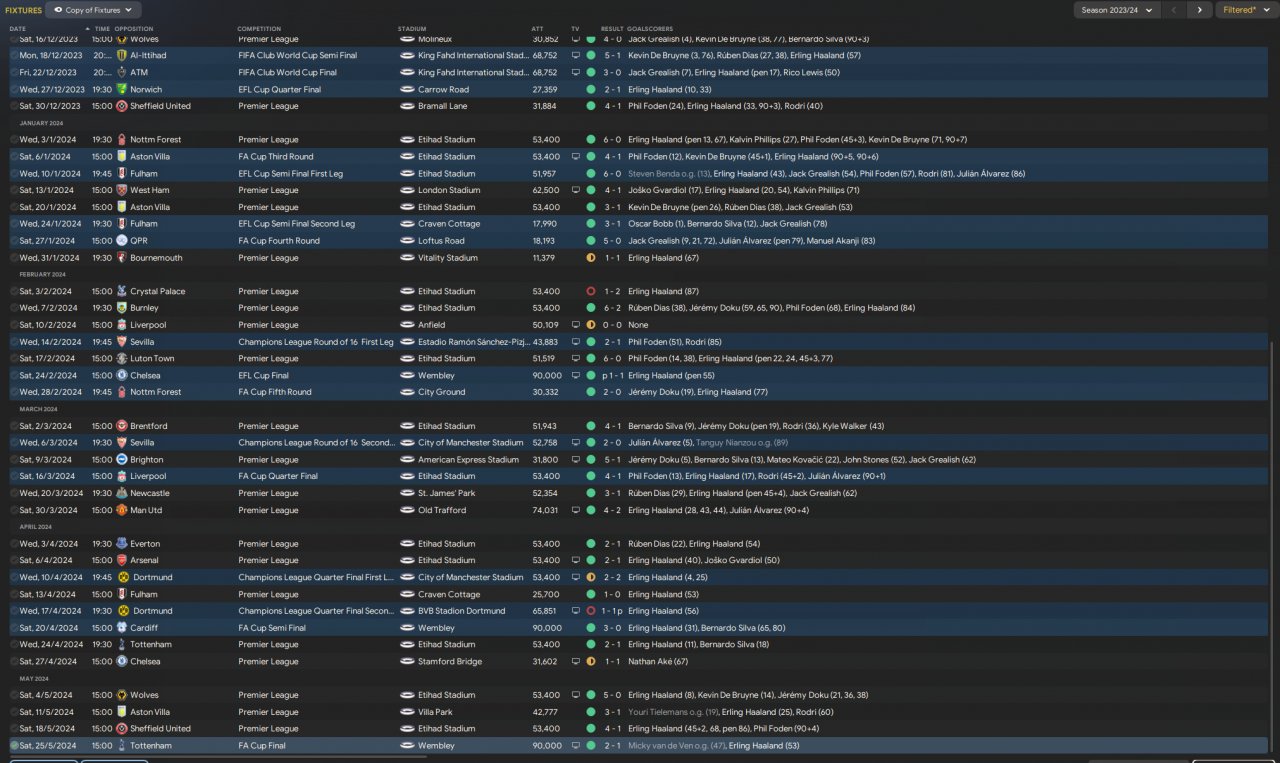
Task: Open Arsenal via its club badge
Action: 121,560
